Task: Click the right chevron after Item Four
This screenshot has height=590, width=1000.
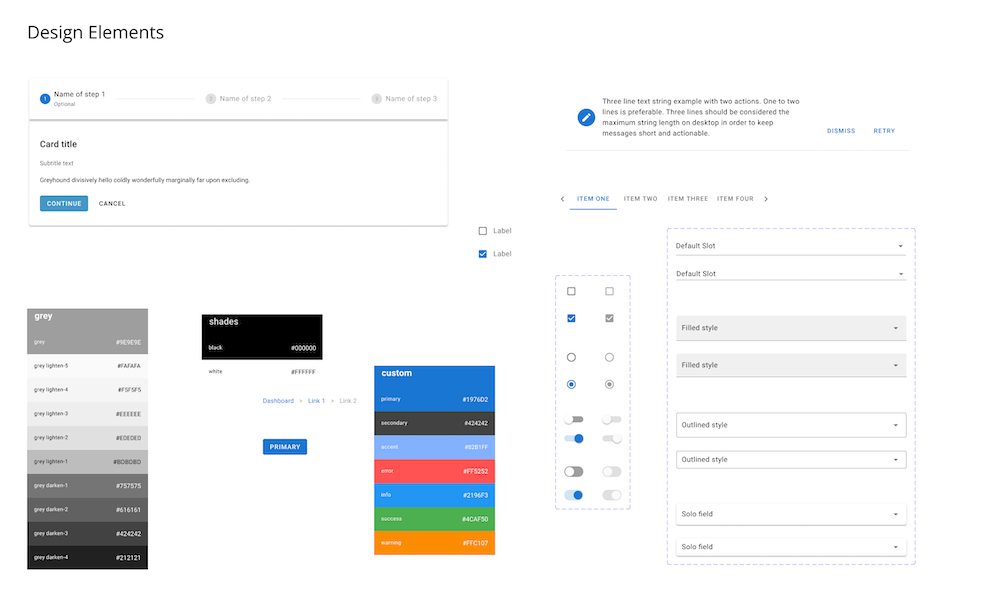Action: point(766,199)
